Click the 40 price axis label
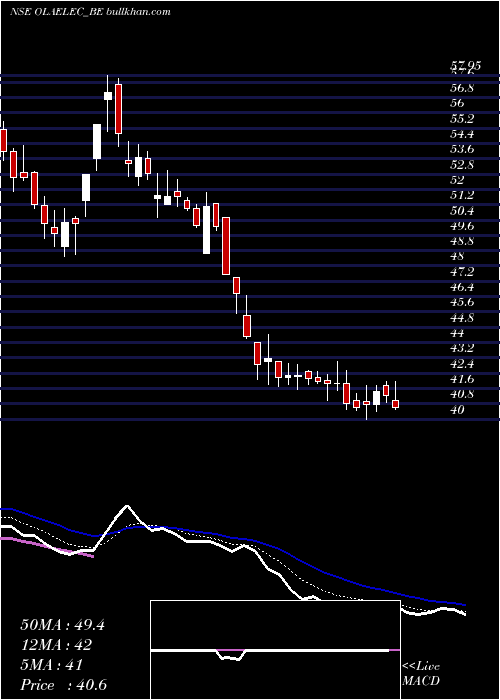500x700 pixels. point(457,410)
